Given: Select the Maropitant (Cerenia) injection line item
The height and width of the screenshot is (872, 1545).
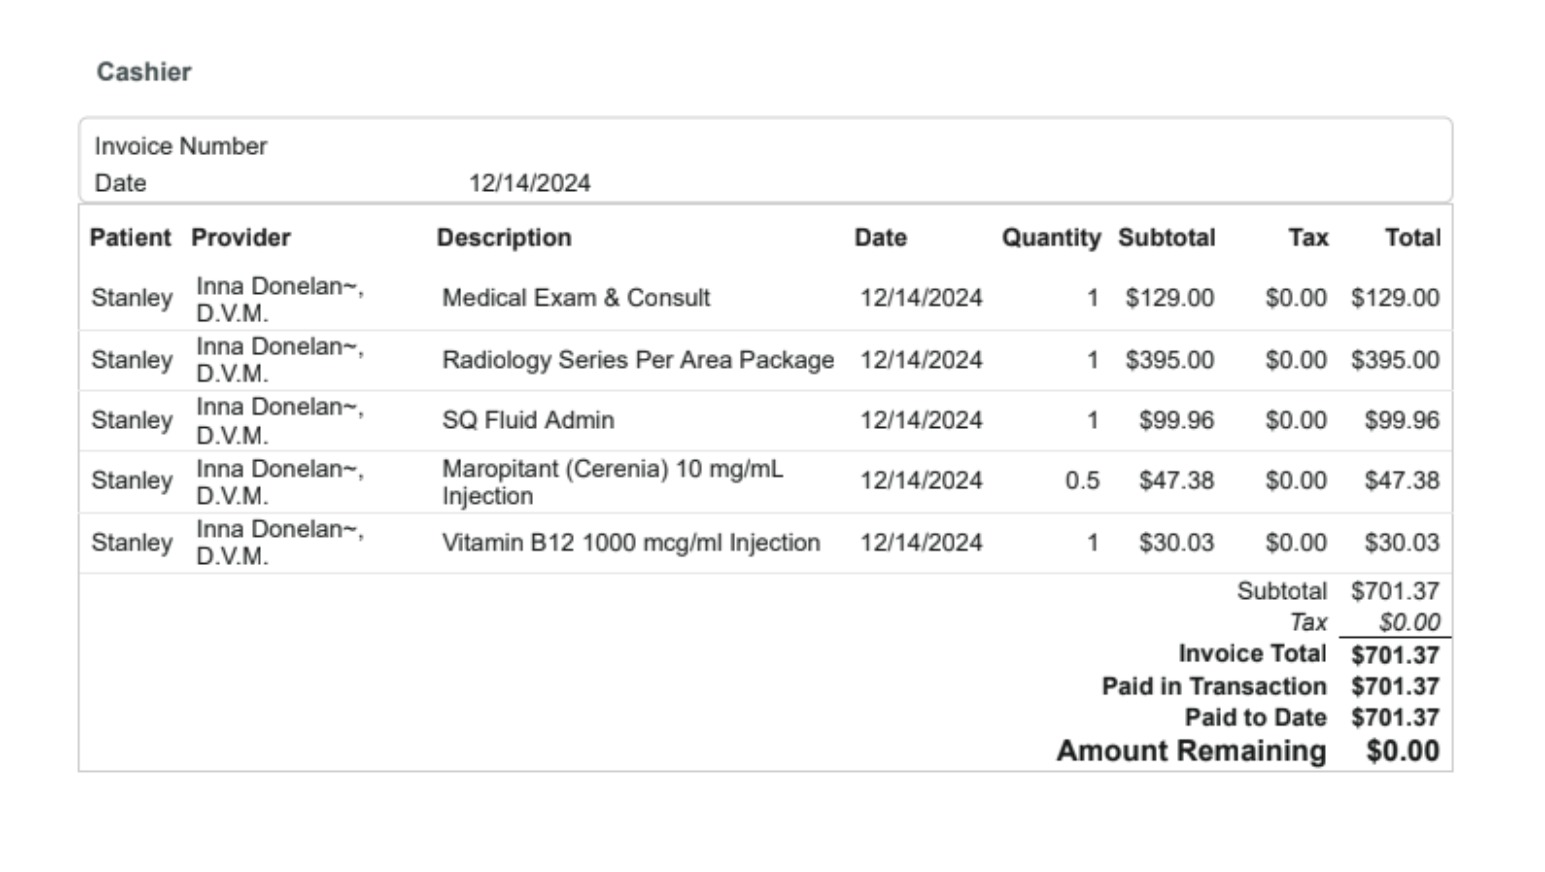Looking at the screenshot, I should click(x=612, y=482).
